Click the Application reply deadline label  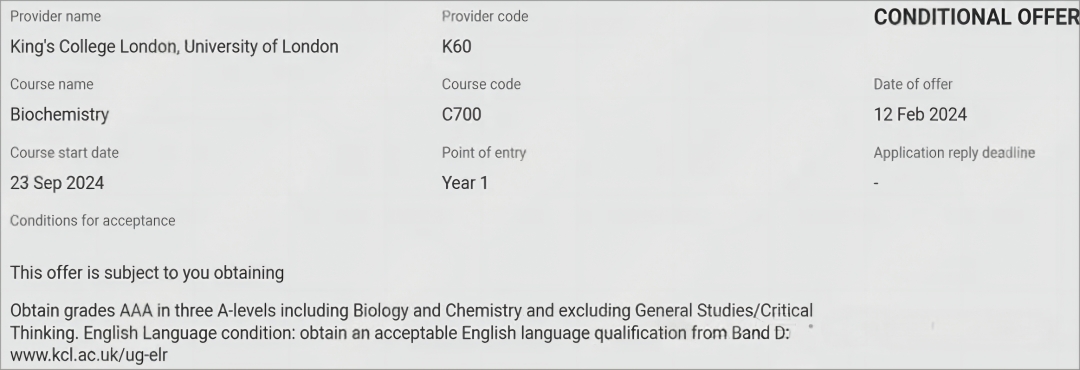[954, 153]
